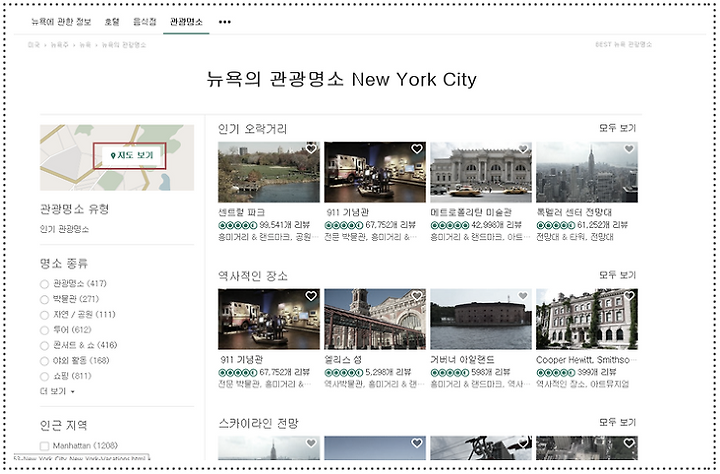Image resolution: width=720 pixels, height=474 pixels.
Task: Click 61,252개 리뷰 review count
Action: (602, 225)
